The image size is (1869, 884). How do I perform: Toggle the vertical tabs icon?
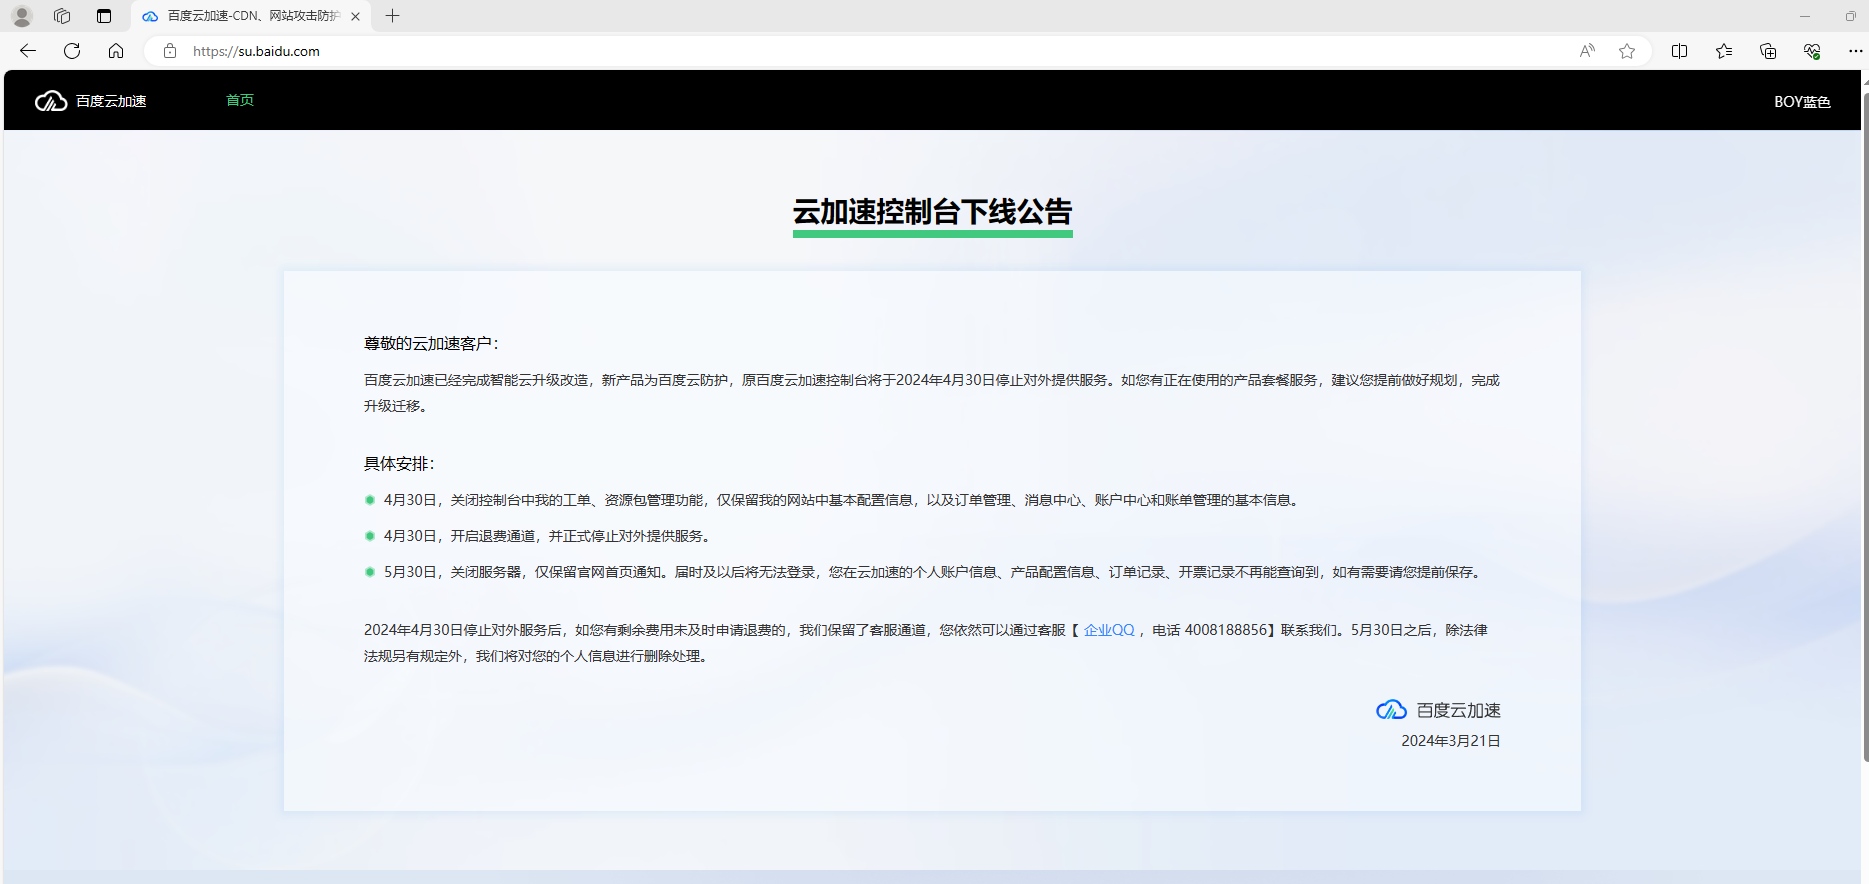click(x=104, y=16)
